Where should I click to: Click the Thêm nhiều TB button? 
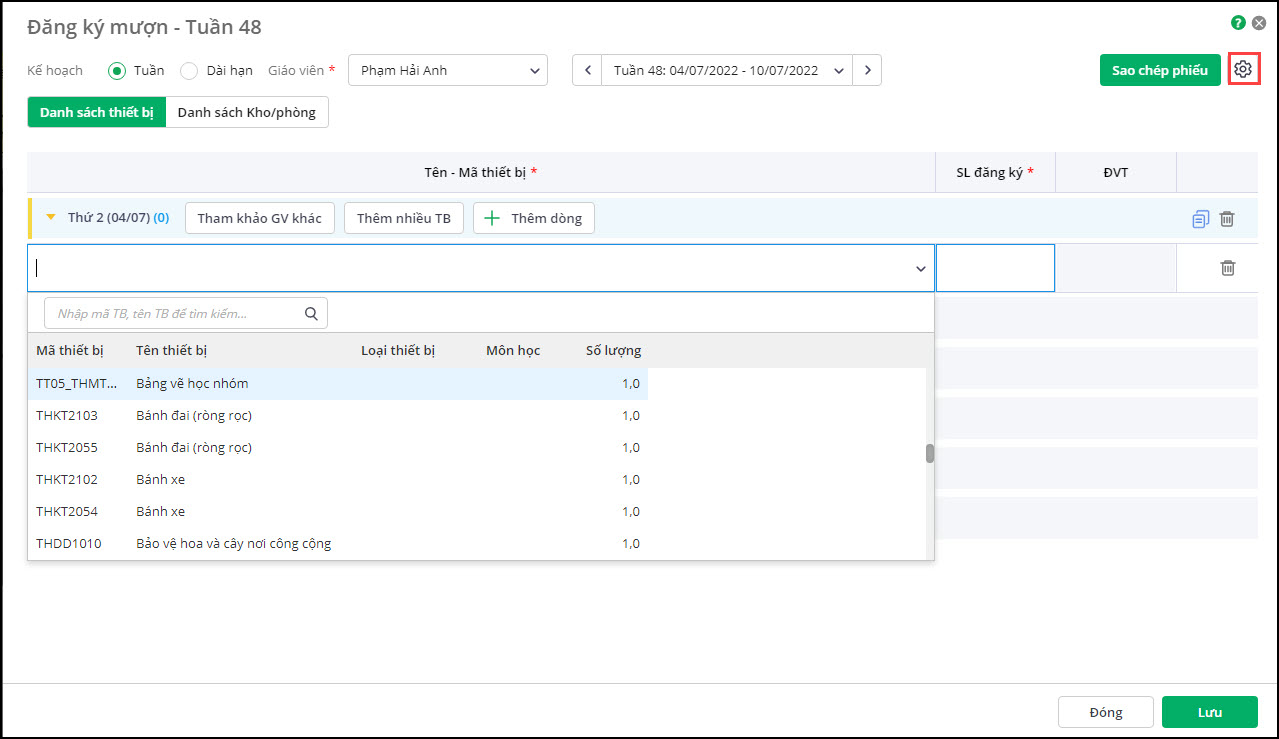tap(403, 218)
